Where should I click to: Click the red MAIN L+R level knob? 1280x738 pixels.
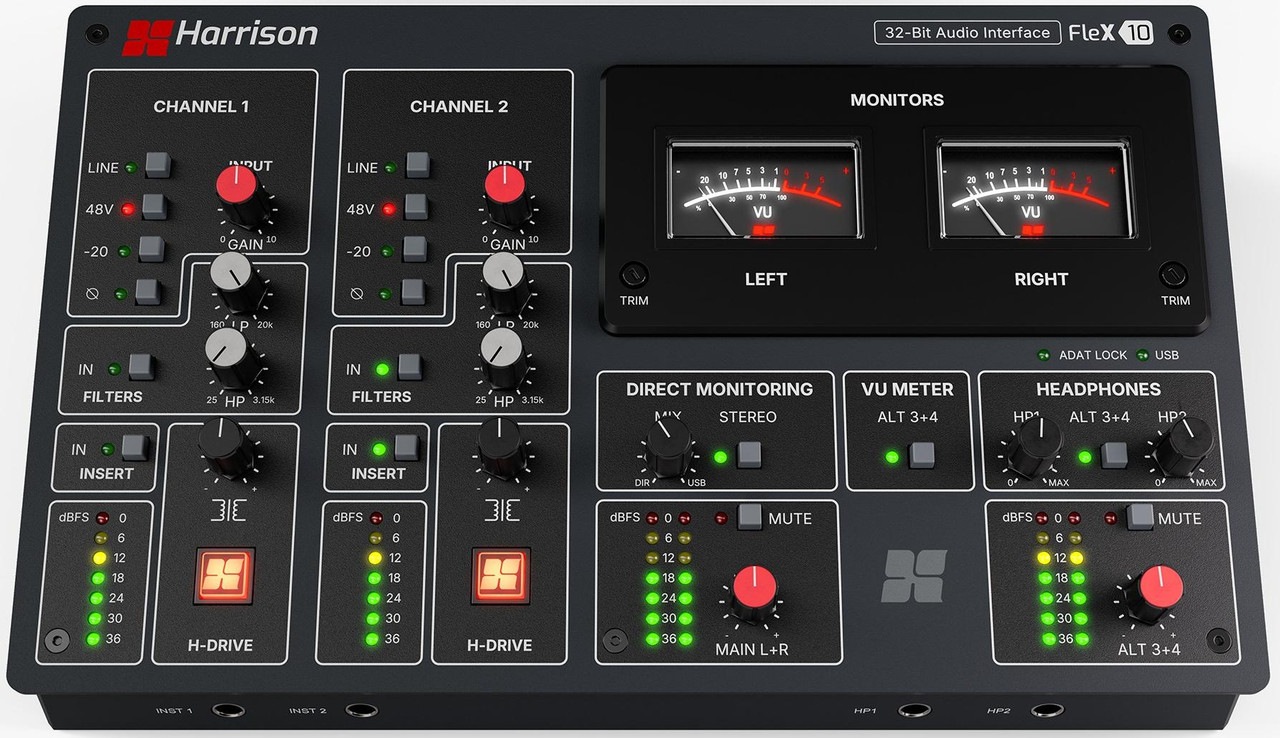point(756,596)
